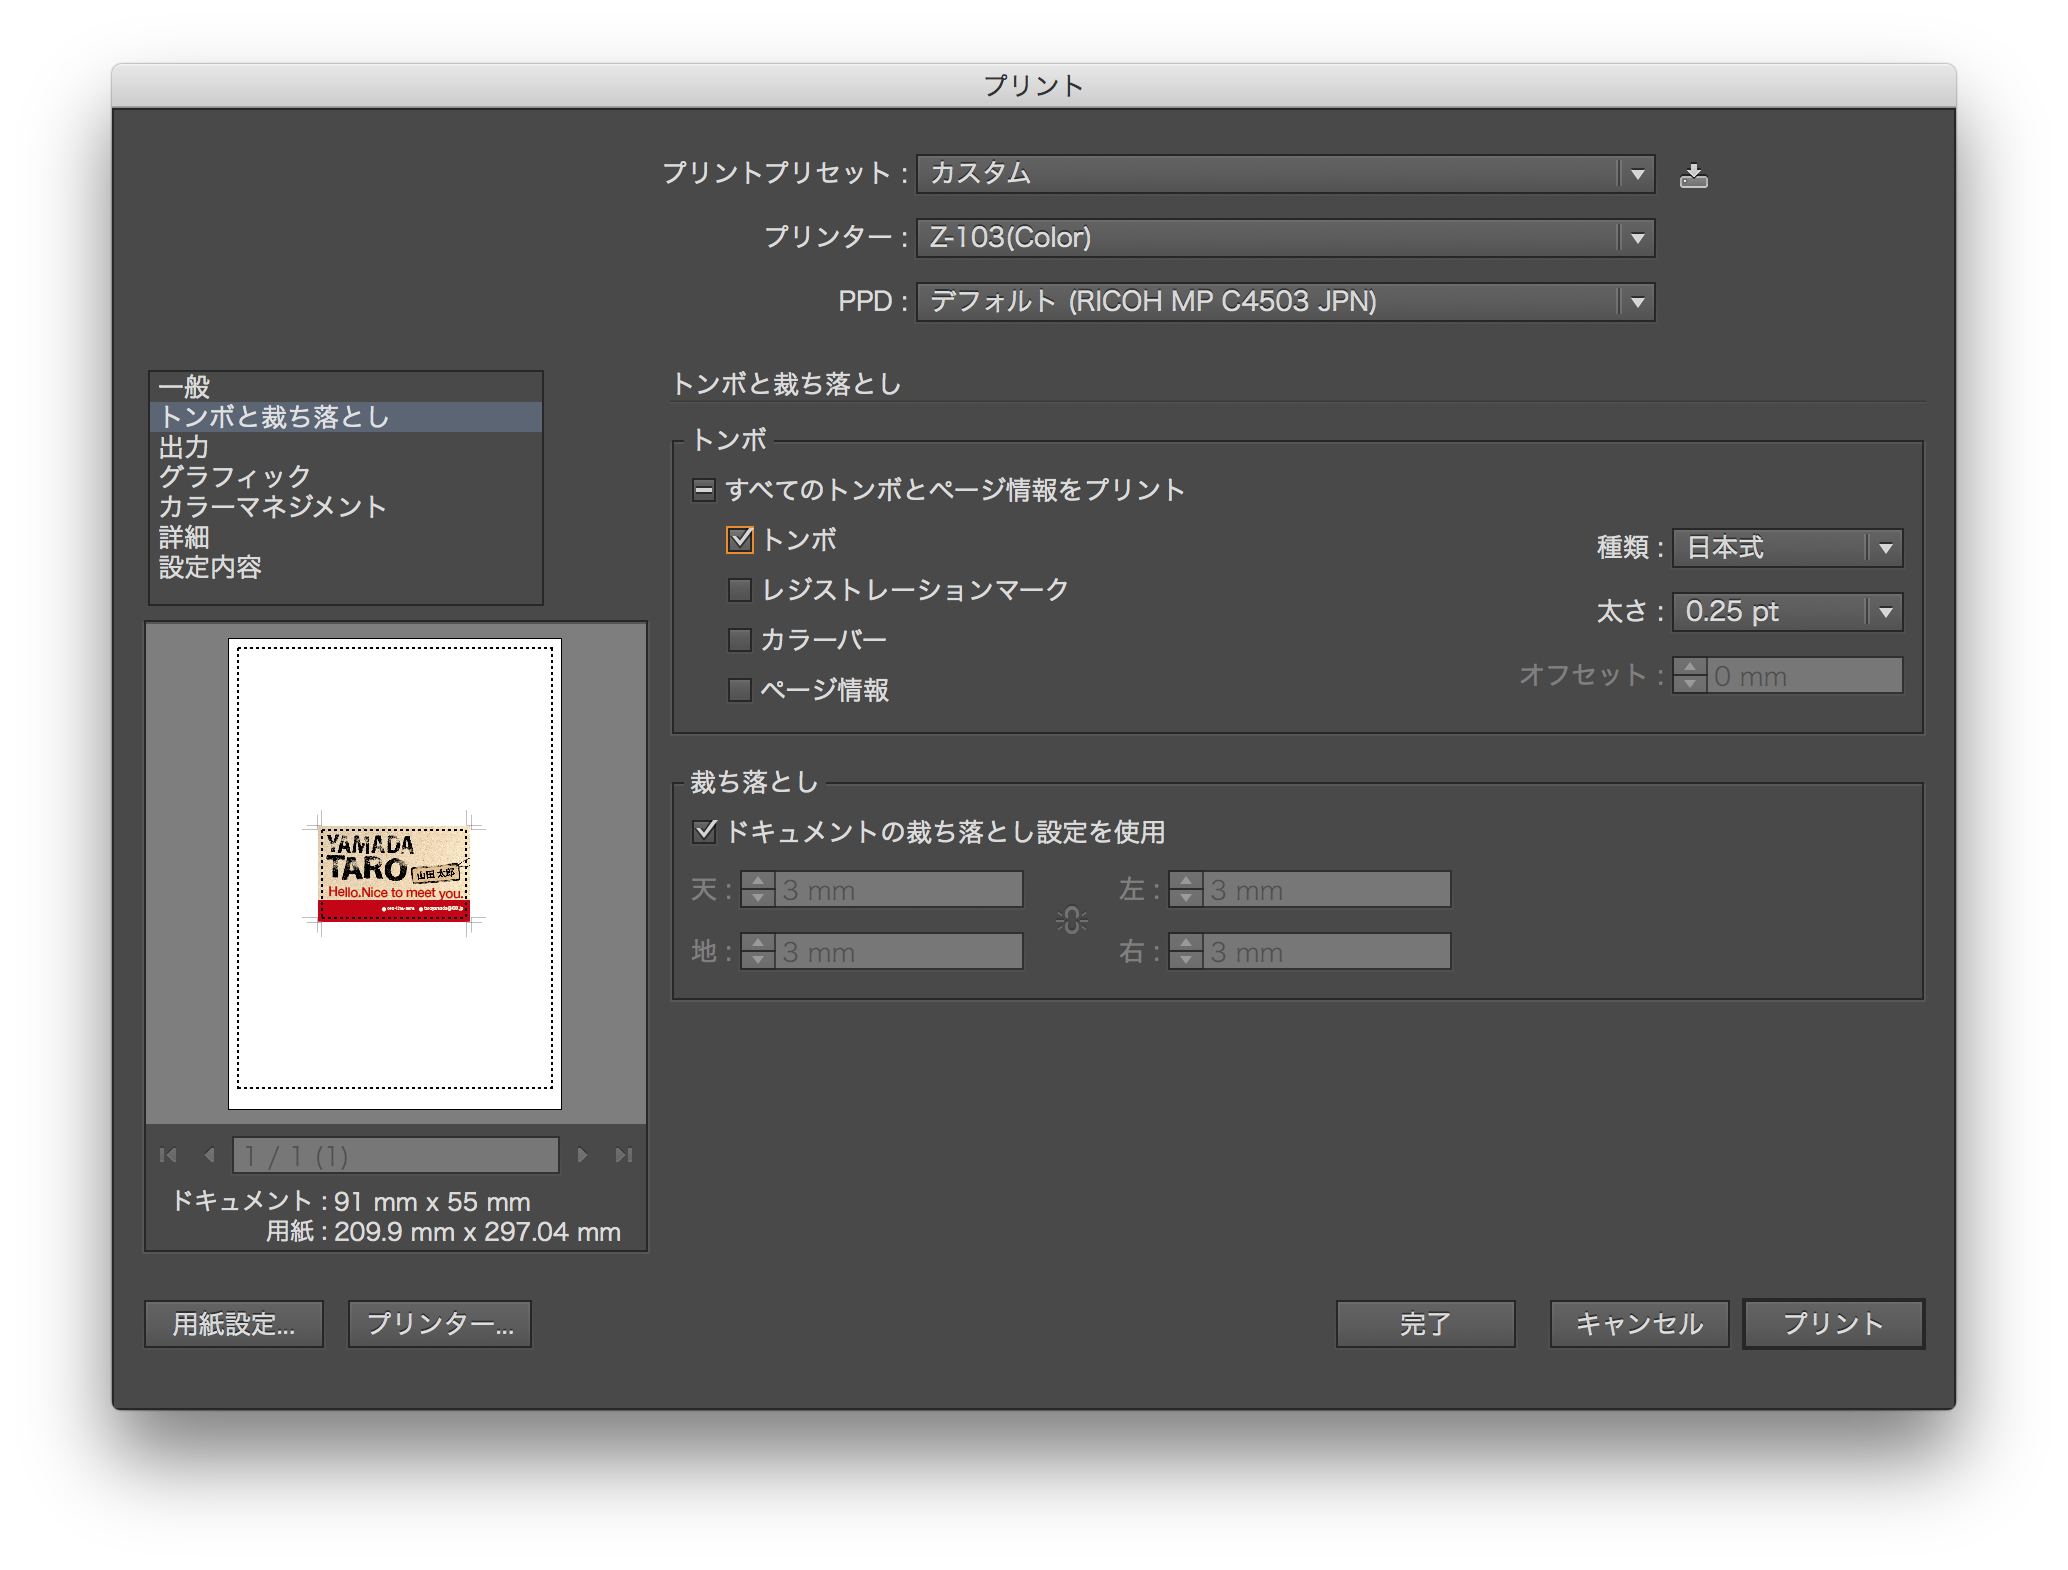Enable the カラーバー checkbox
The image size is (2068, 1570).
740,640
